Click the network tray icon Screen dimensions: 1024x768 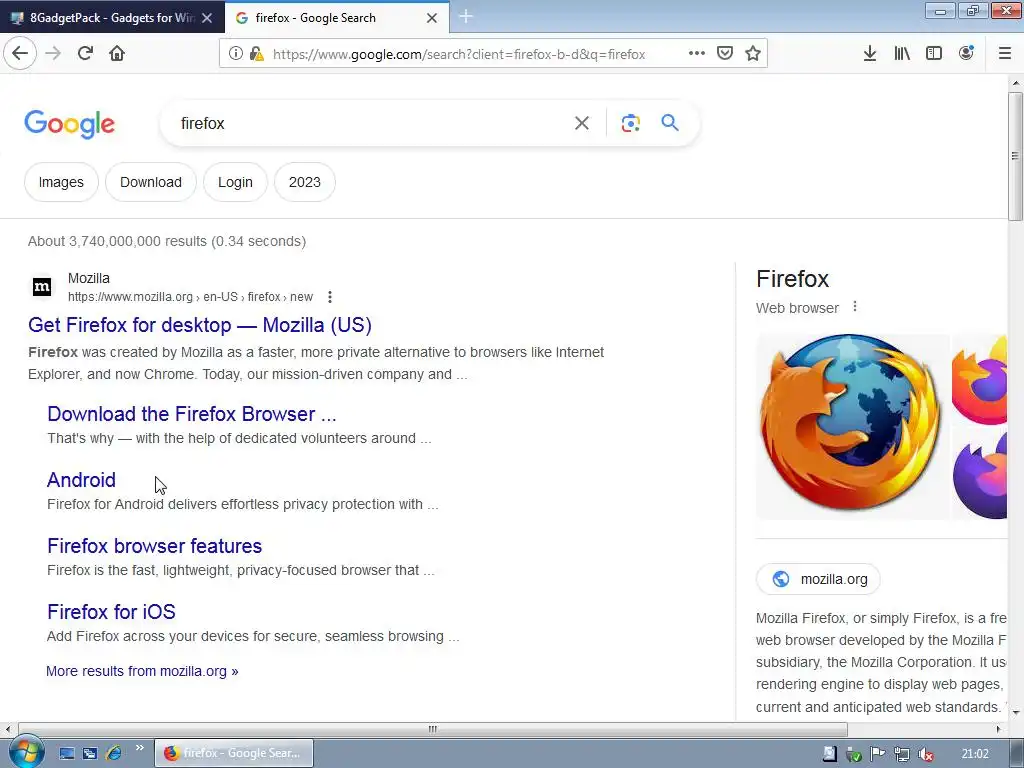coord(902,754)
